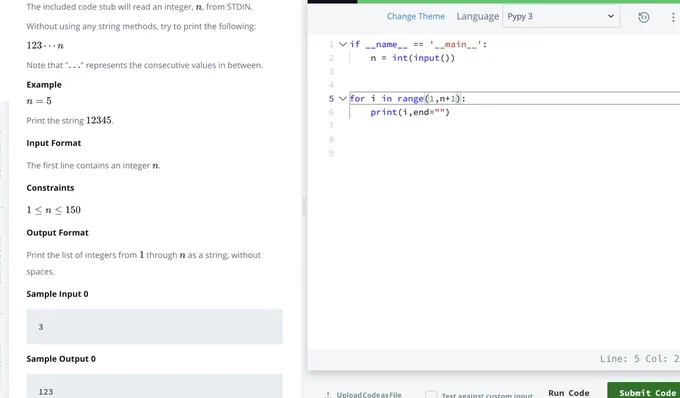Click the Example heading

pyautogui.click(x=44, y=85)
